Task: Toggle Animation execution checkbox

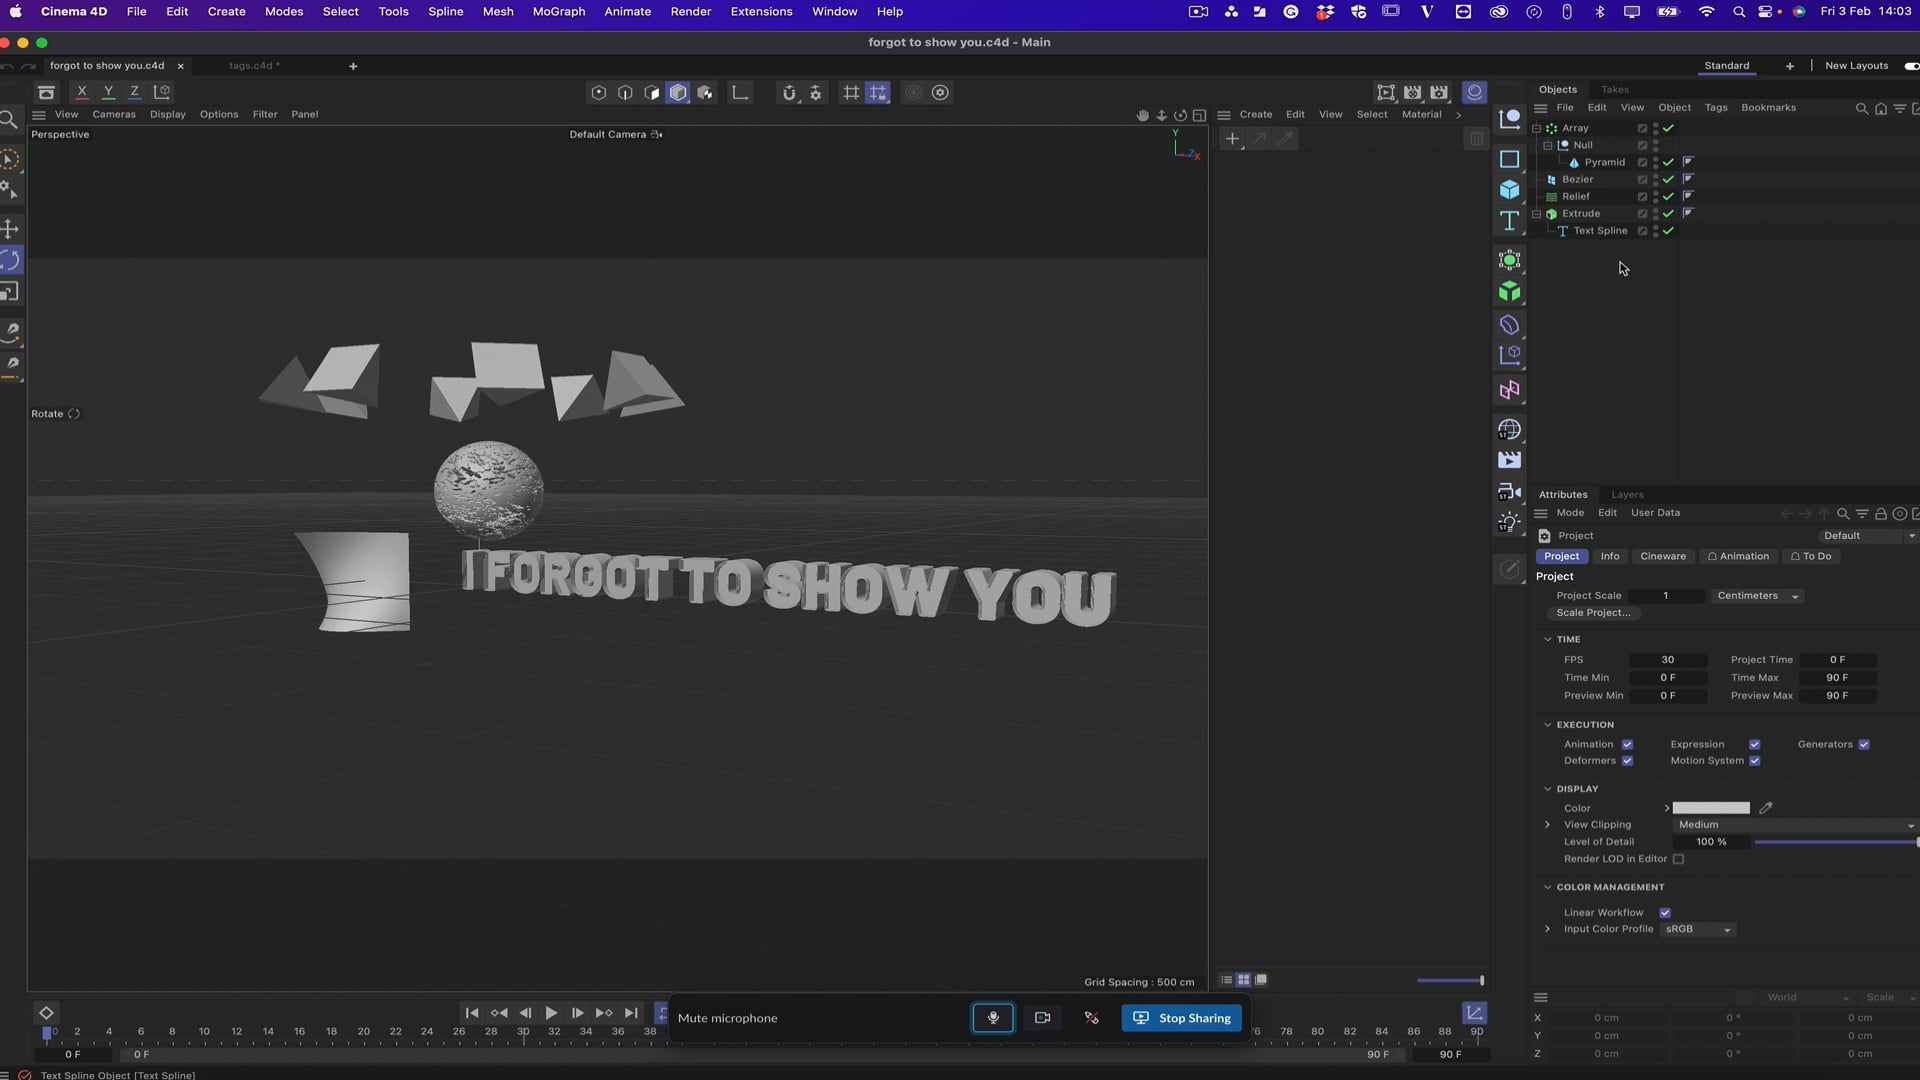Action: [1627, 744]
